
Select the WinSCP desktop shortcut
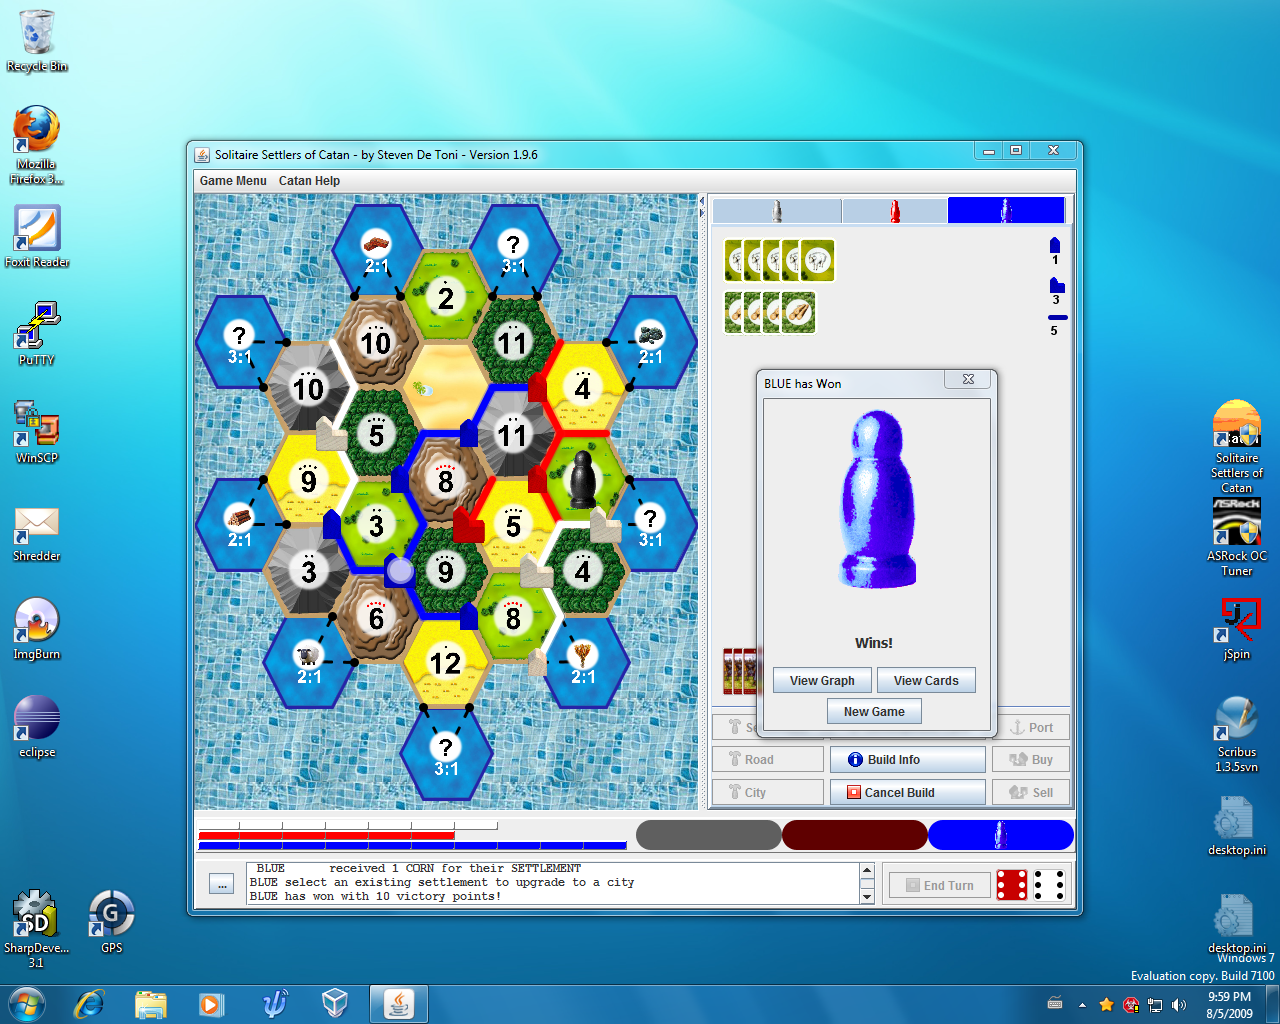tap(37, 432)
